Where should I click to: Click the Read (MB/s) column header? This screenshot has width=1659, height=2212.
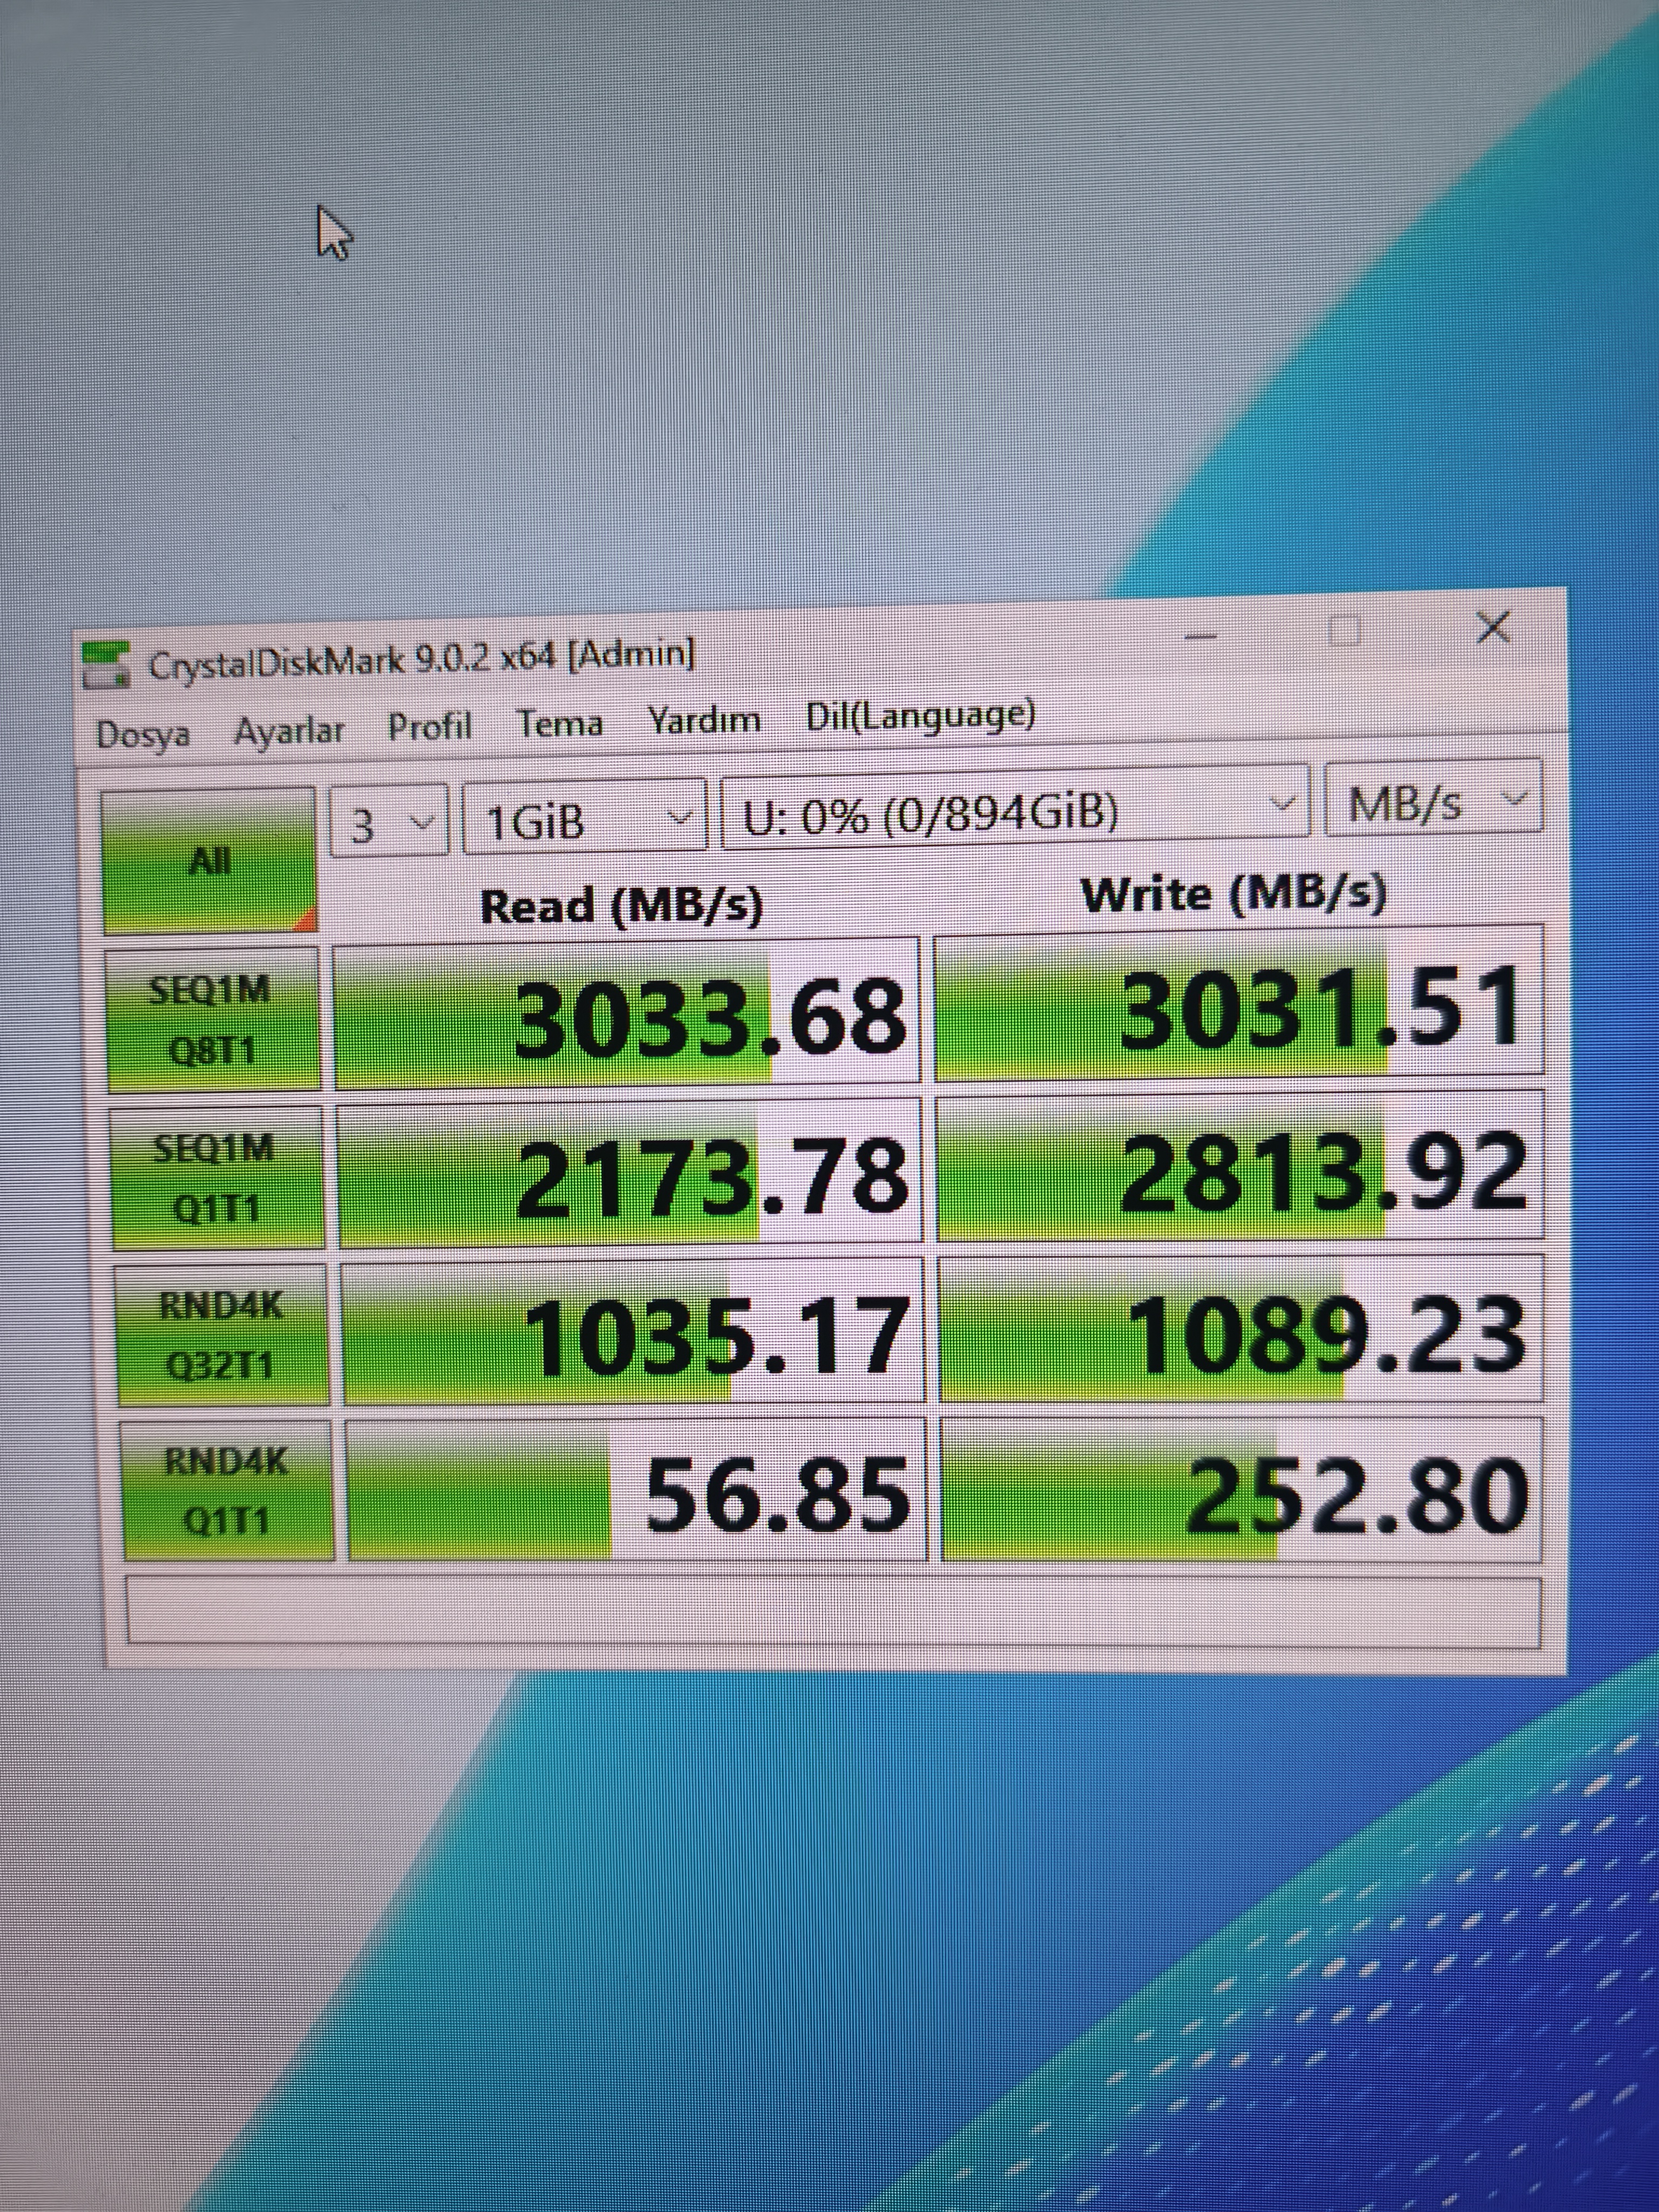(x=621, y=907)
